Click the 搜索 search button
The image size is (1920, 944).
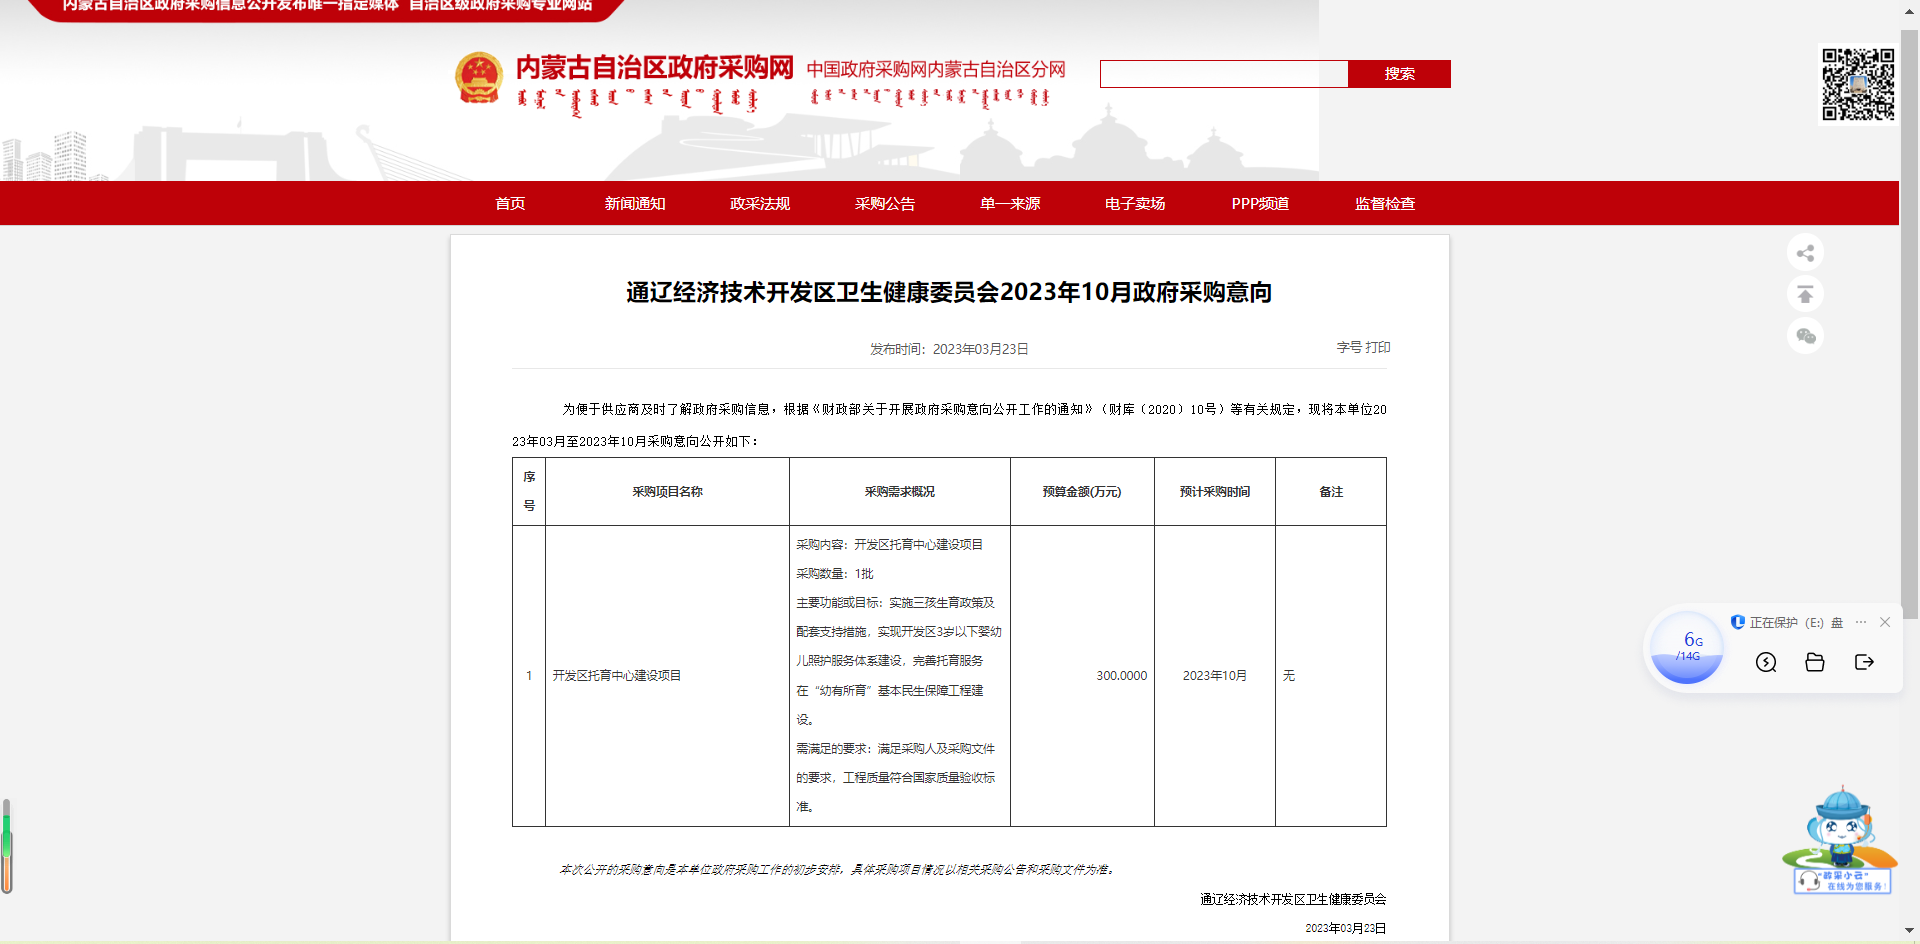[1399, 74]
